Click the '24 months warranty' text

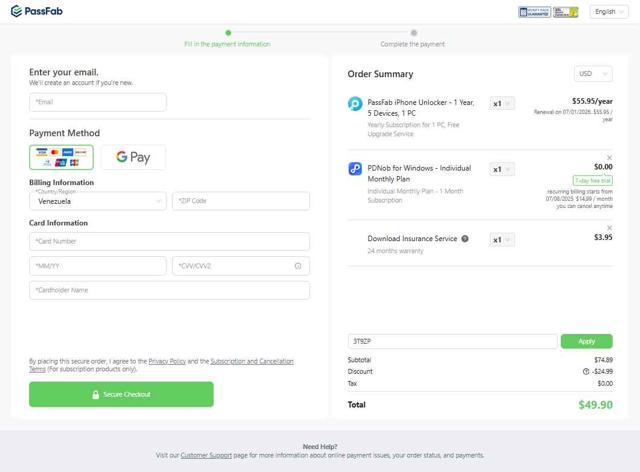pyautogui.click(x=395, y=251)
